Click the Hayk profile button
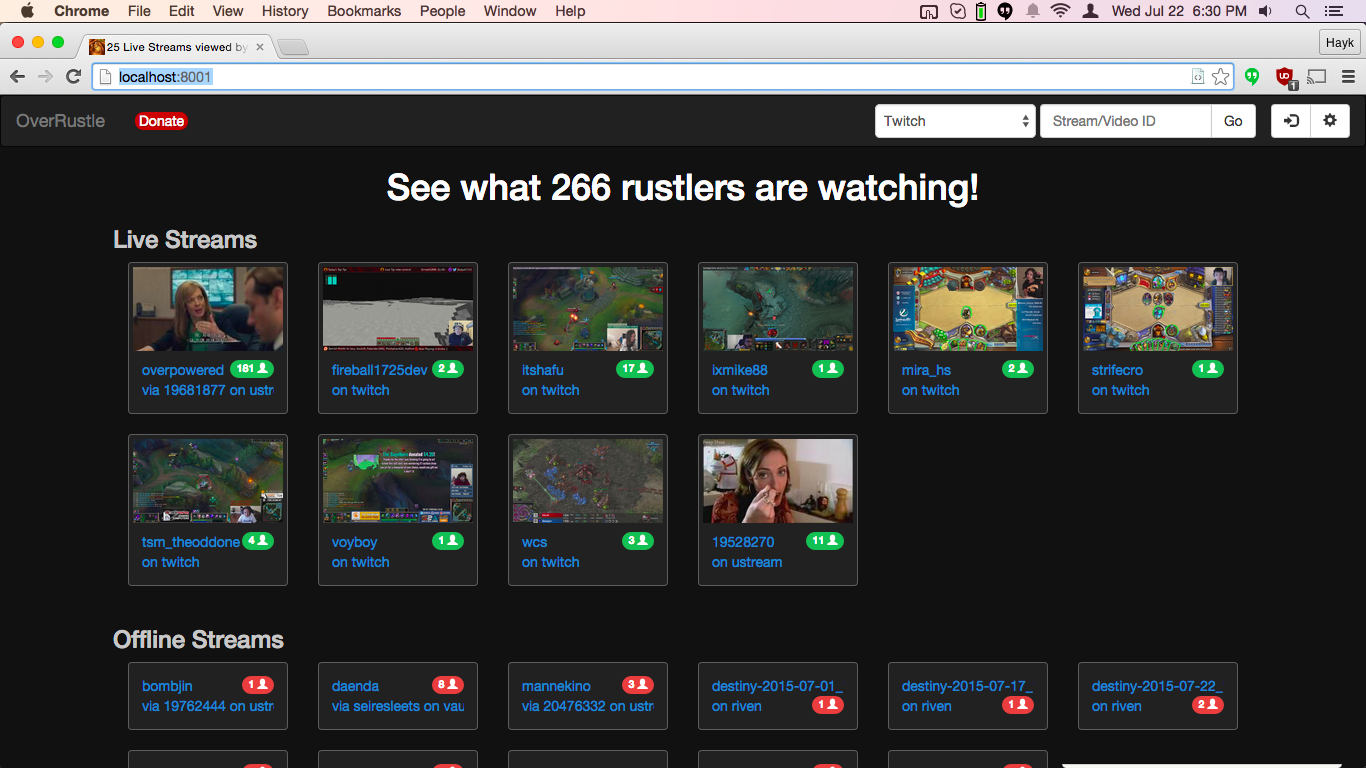1366x768 pixels. tap(1339, 43)
